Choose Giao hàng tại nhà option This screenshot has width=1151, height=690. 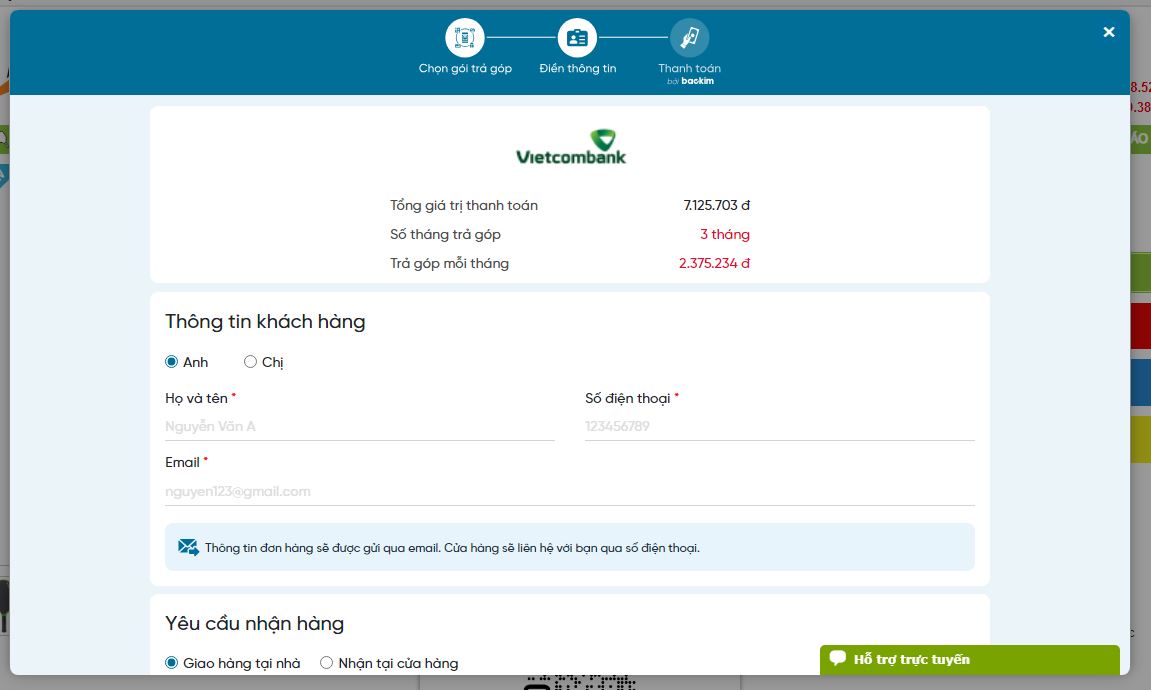pos(172,663)
